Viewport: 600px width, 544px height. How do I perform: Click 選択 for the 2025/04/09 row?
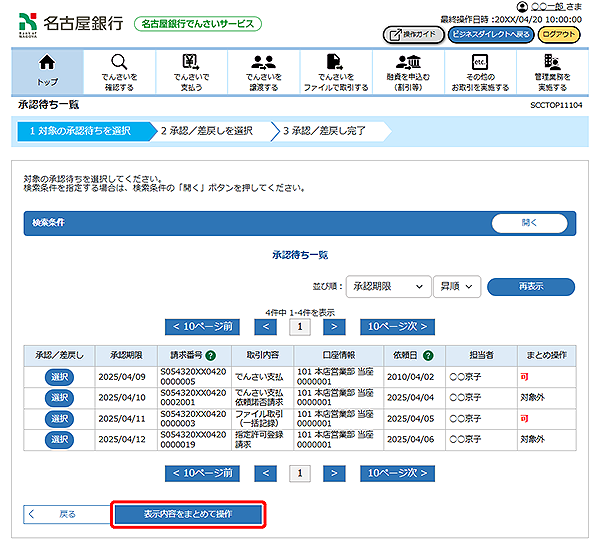59,377
